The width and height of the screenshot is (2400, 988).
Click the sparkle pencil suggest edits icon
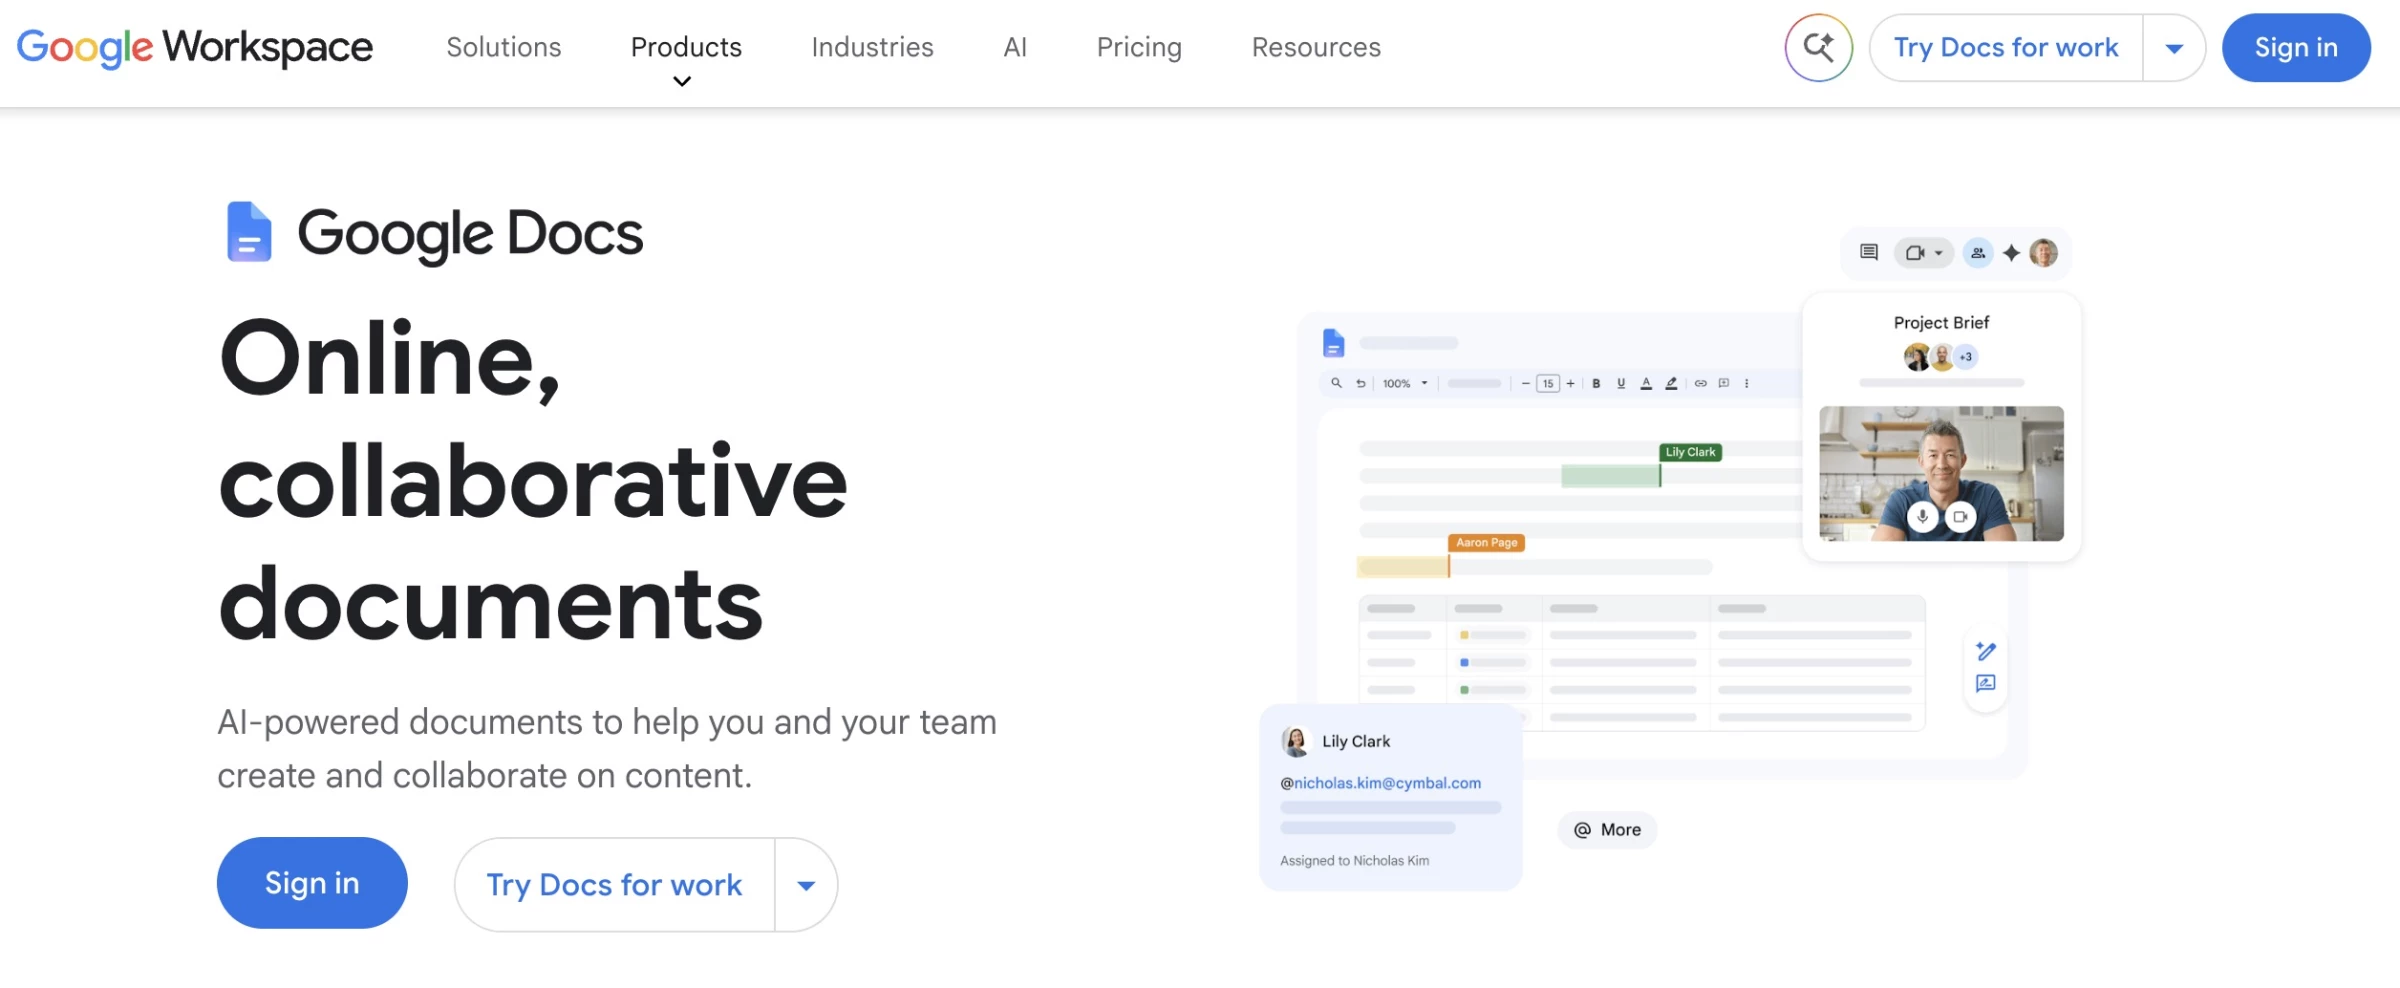pyautogui.click(x=1986, y=651)
